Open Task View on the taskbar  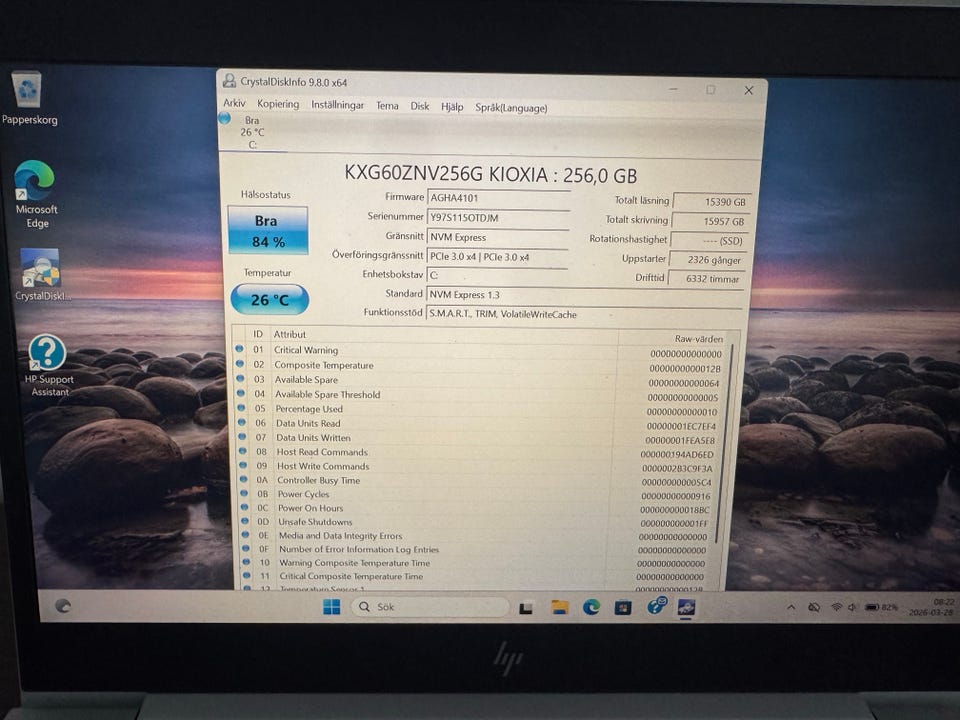pos(525,608)
